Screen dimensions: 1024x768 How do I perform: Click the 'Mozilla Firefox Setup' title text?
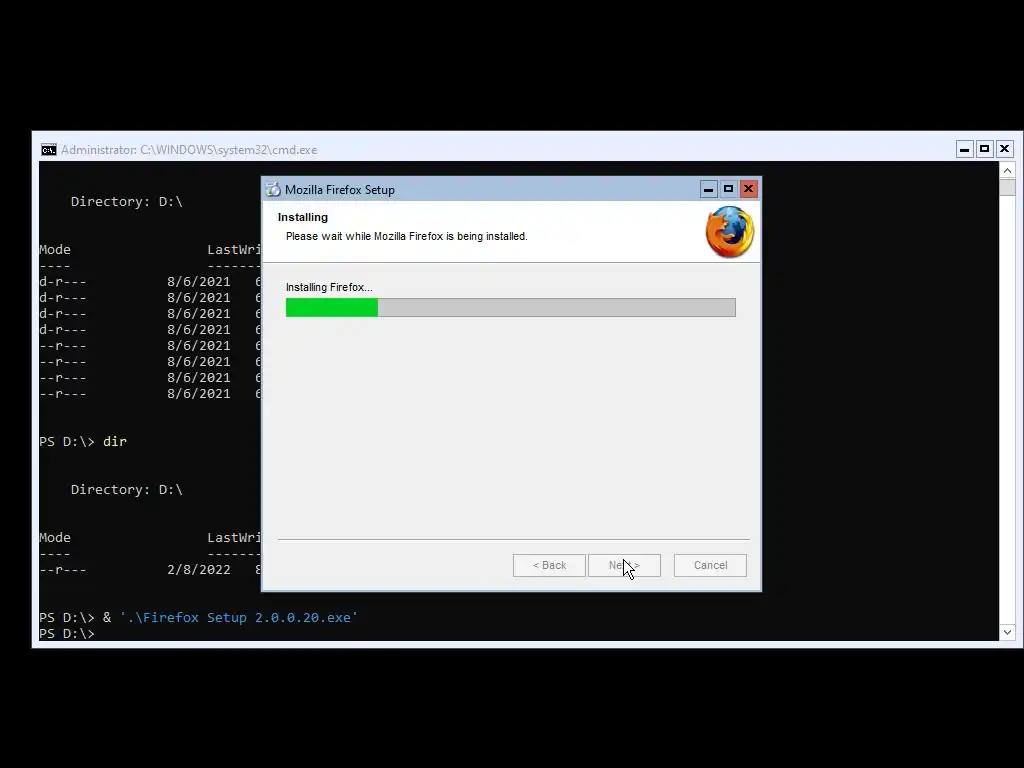[x=340, y=190]
